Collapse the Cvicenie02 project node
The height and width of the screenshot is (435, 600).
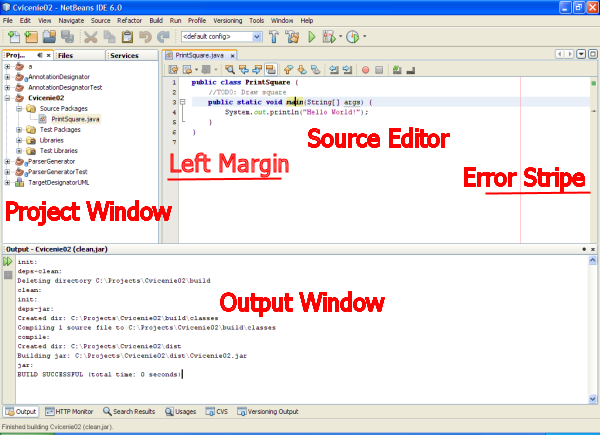click(x=7, y=98)
